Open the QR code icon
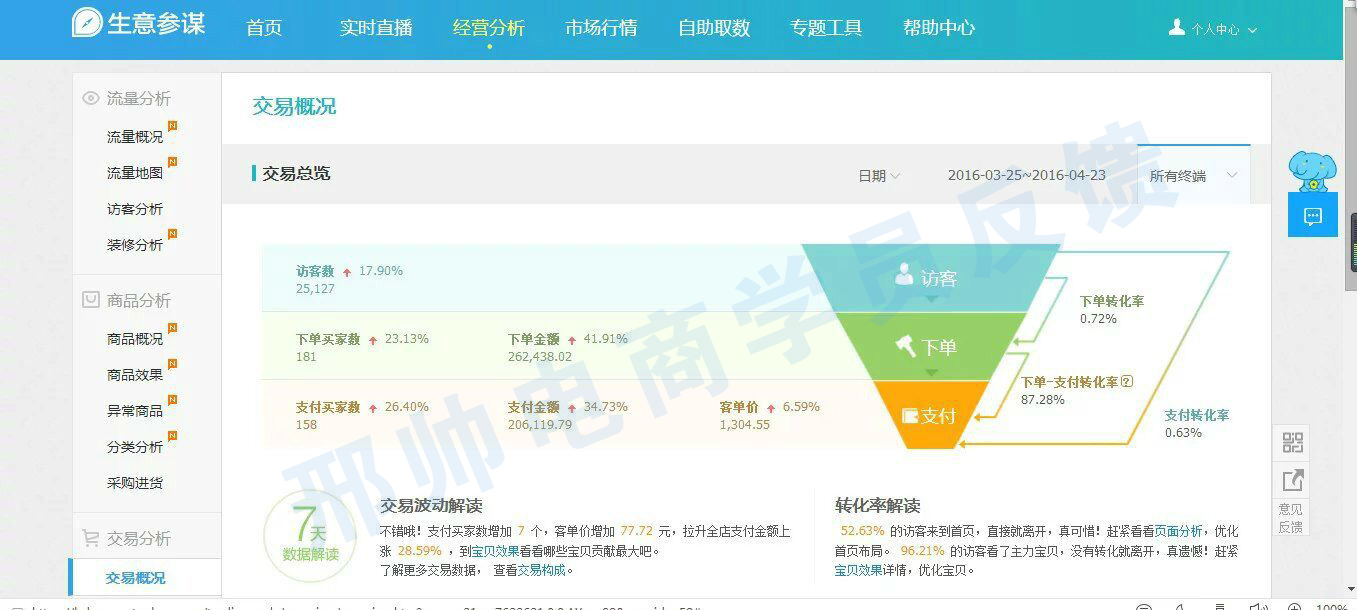1357x610 pixels. pyautogui.click(x=1292, y=443)
